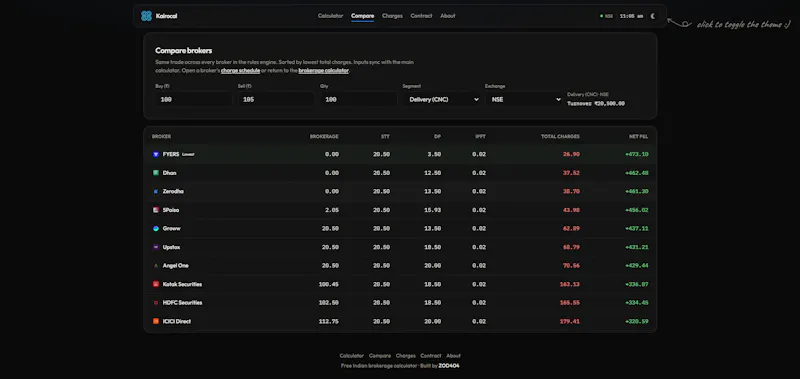Click the 11:05 am clock display
Image resolution: width=800 pixels, height=379 pixels.
coord(631,16)
